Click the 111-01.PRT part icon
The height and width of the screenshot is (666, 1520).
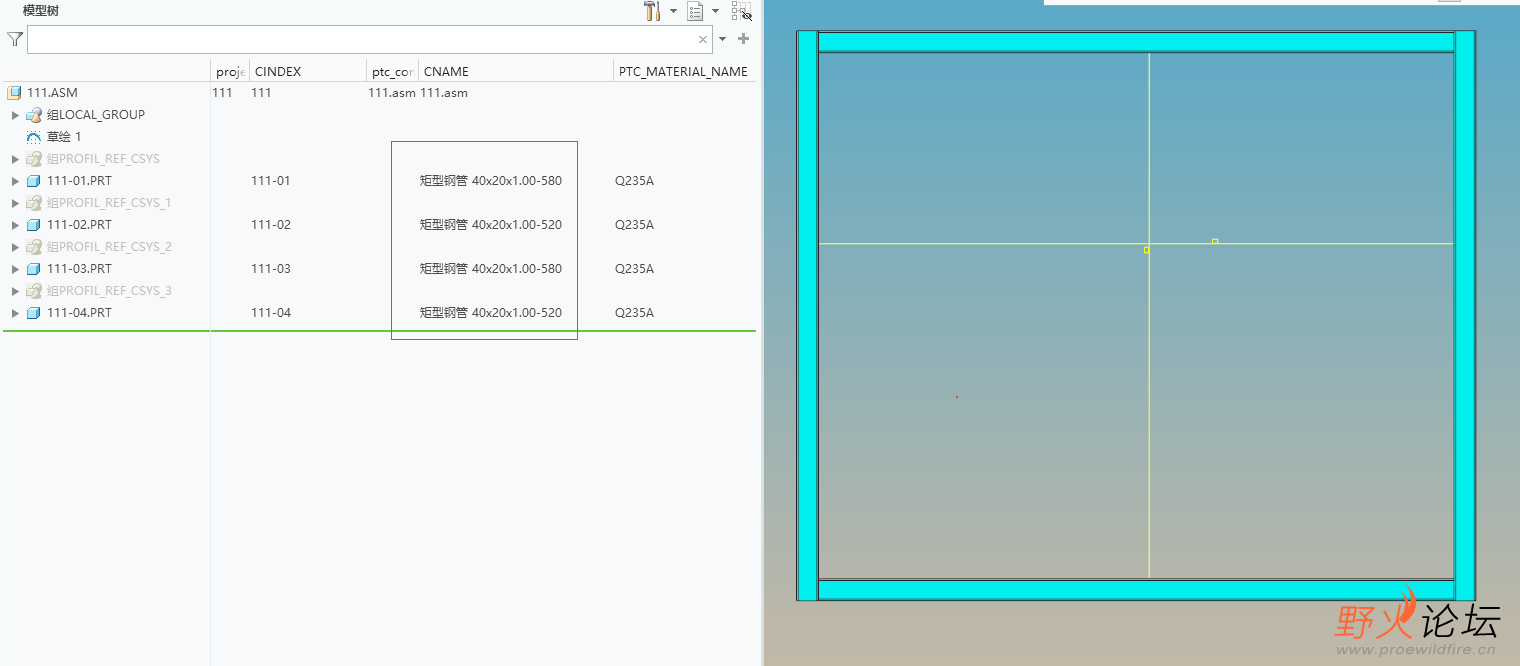tap(34, 181)
